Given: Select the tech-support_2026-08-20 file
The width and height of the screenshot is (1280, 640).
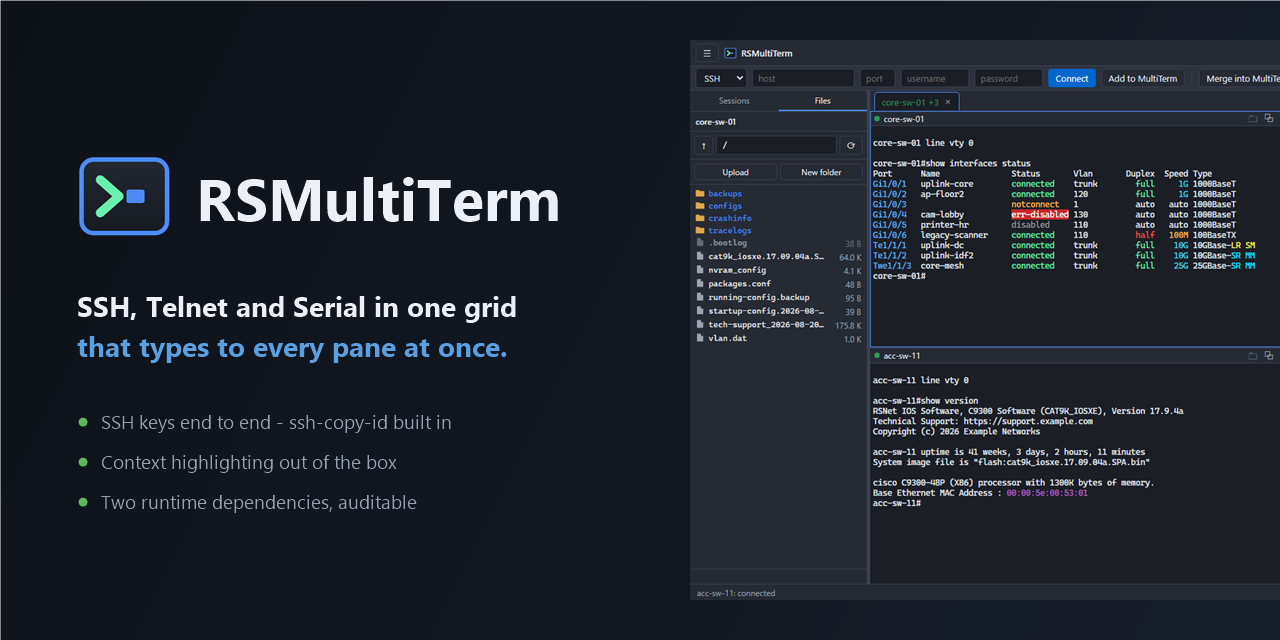Looking at the screenshot, I should tap(778, 325).
